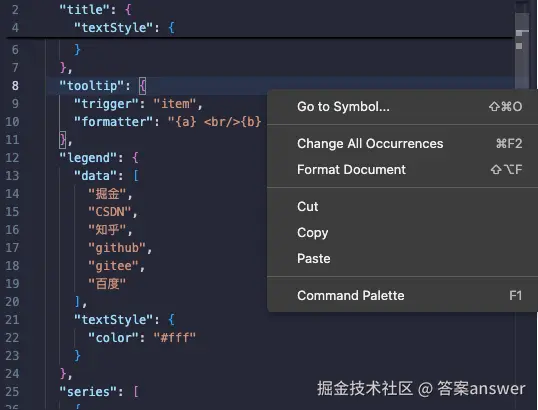
Task: Place cursor on "#fff" color value
Action: tap(175, 338)
